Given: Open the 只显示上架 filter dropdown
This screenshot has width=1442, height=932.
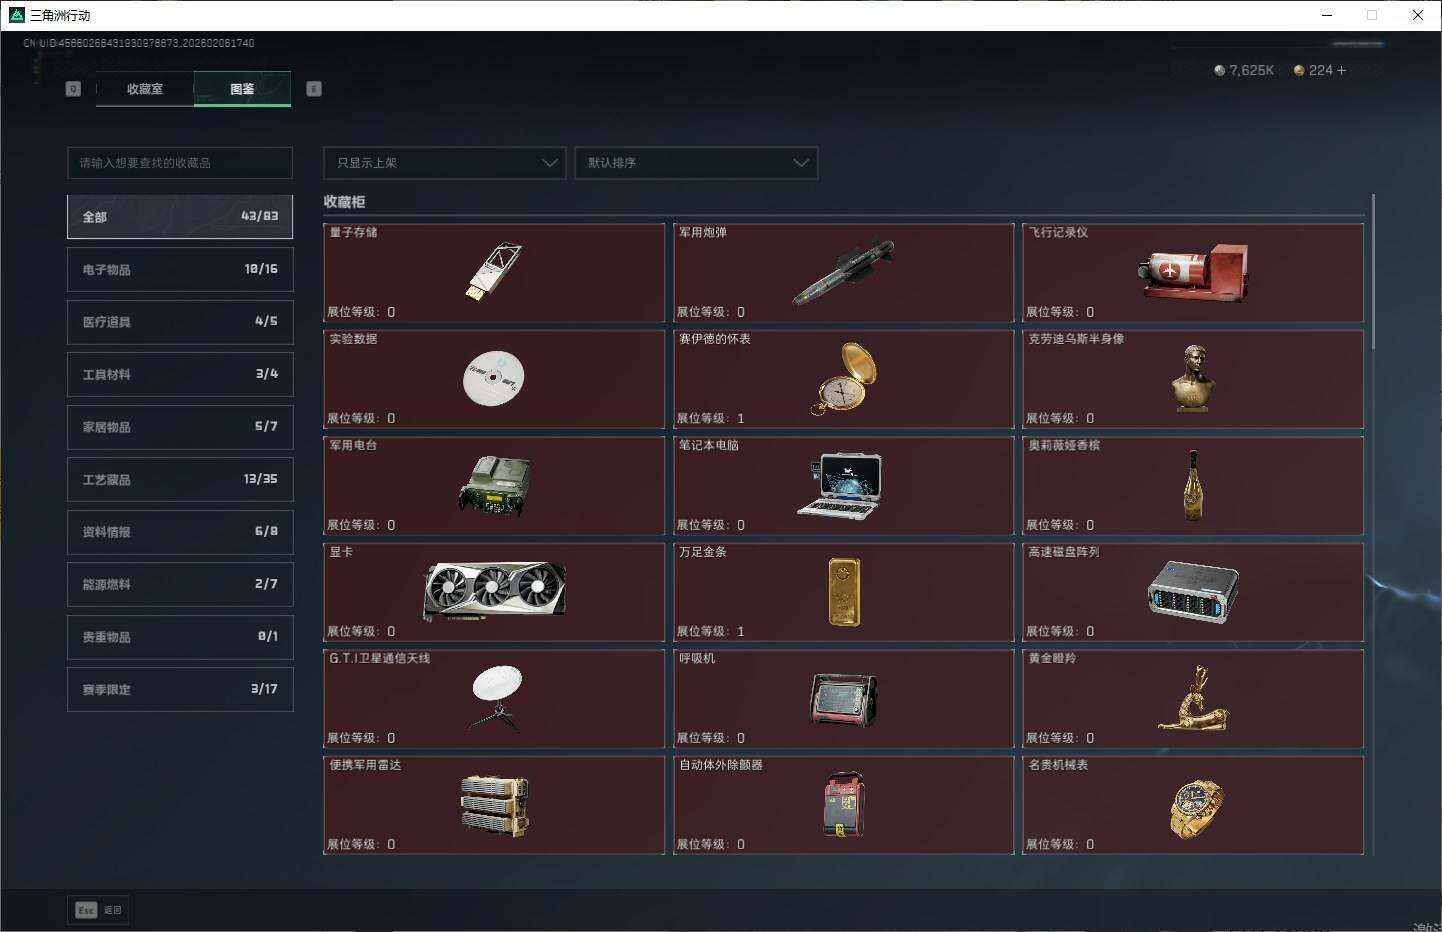Looking at the screenshot, I should point(444,163).
